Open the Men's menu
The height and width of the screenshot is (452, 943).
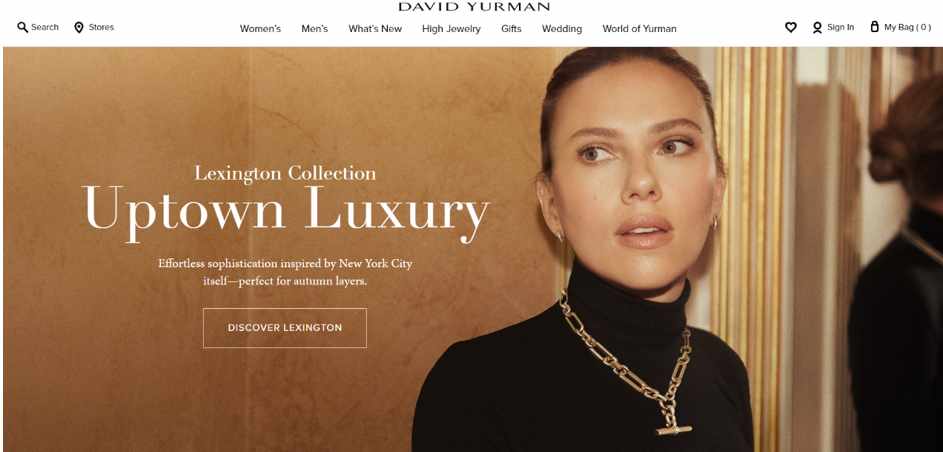click(x=315, y=28)
